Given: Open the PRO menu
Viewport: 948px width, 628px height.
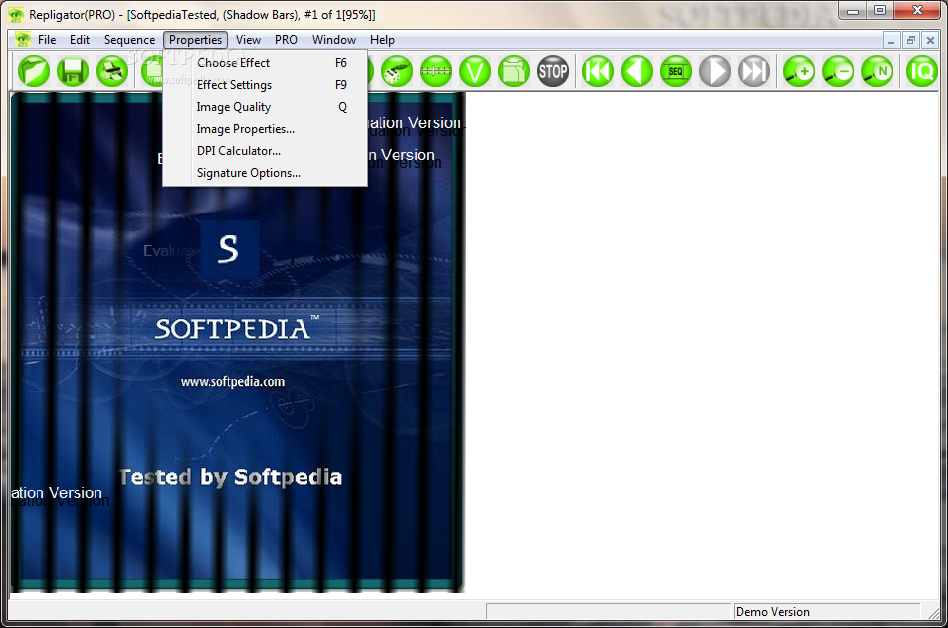Looking at the screenshot, I should click(x=286, y=40).
